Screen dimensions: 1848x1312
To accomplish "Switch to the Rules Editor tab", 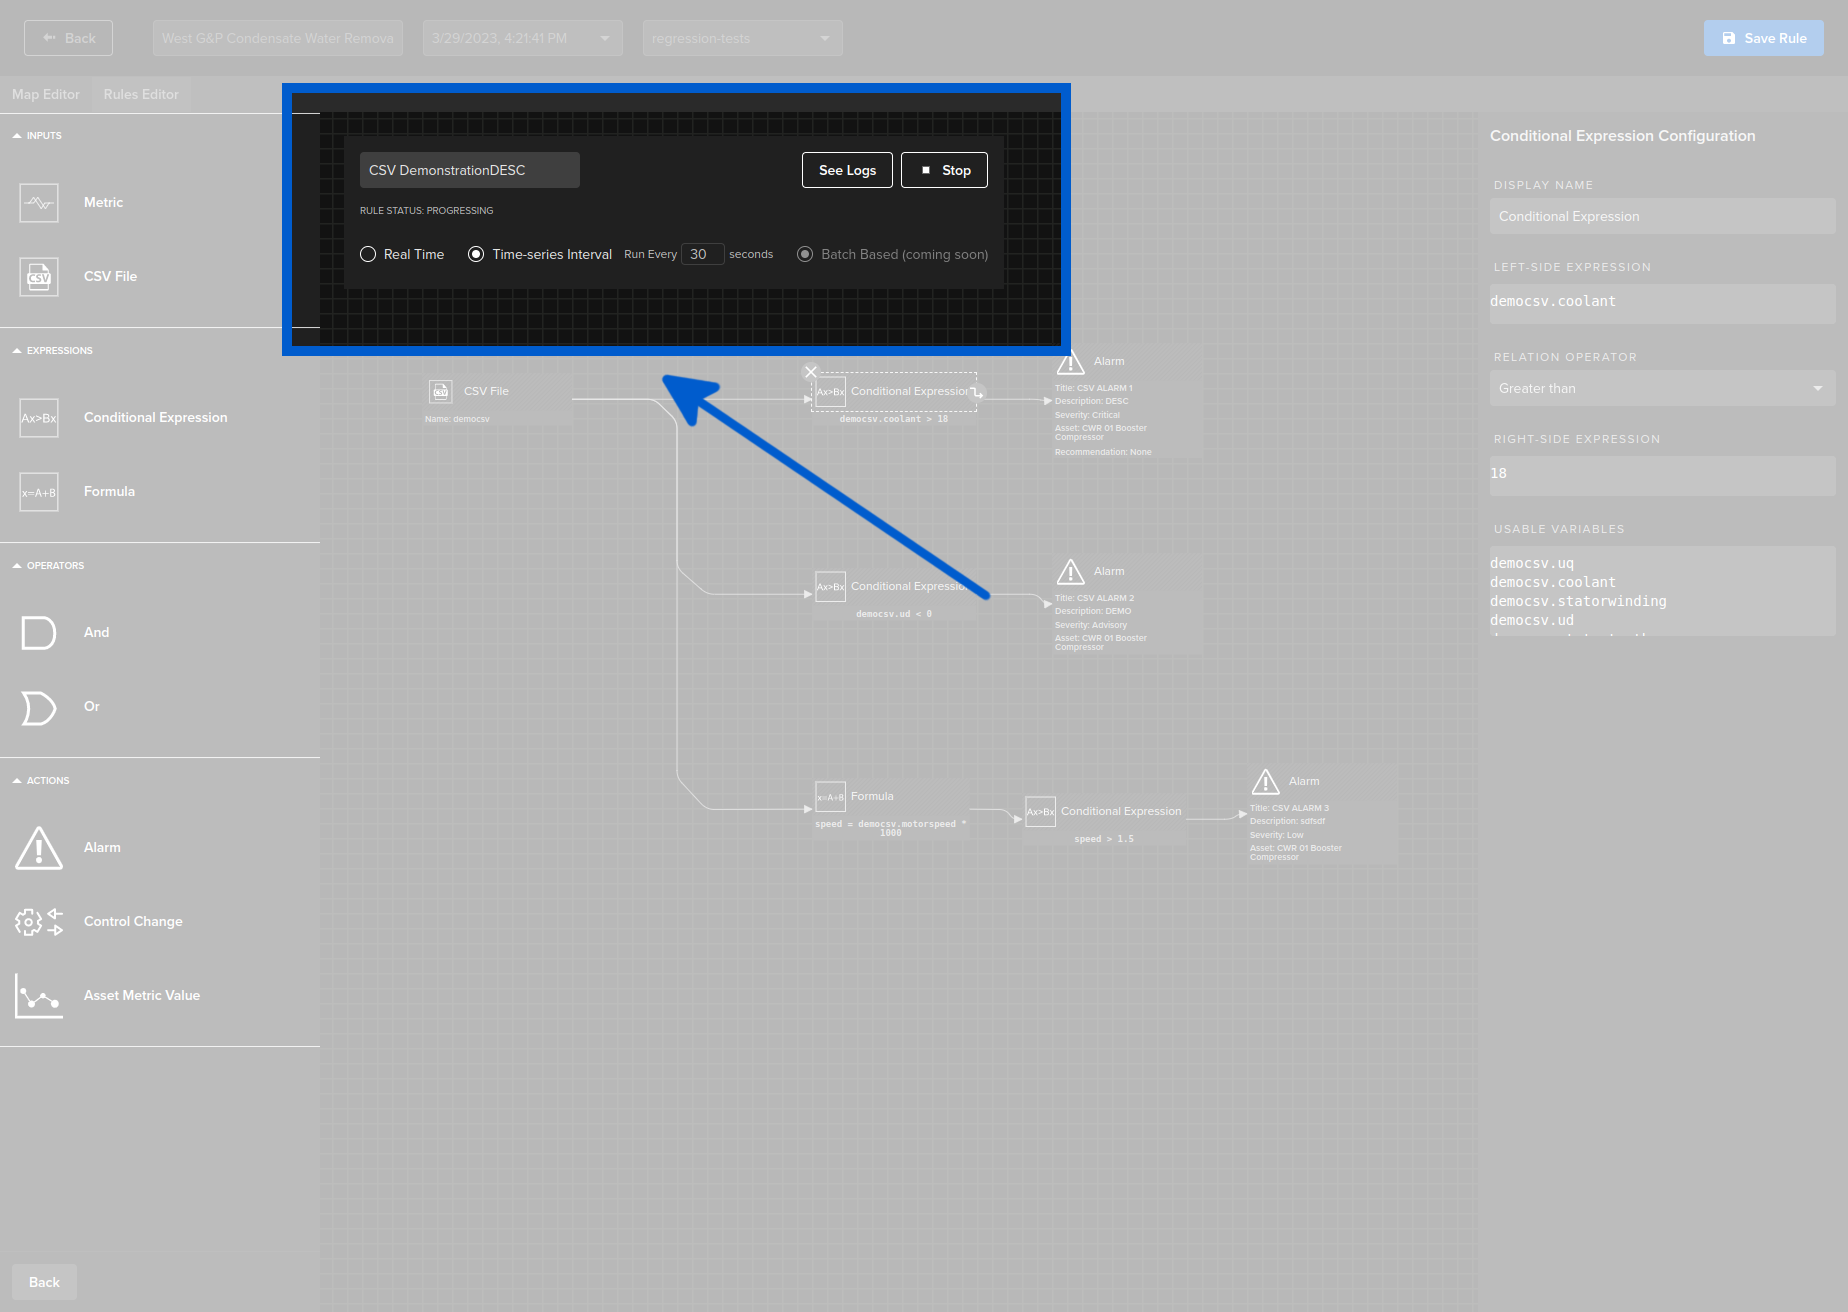I will tap(140, 94).
